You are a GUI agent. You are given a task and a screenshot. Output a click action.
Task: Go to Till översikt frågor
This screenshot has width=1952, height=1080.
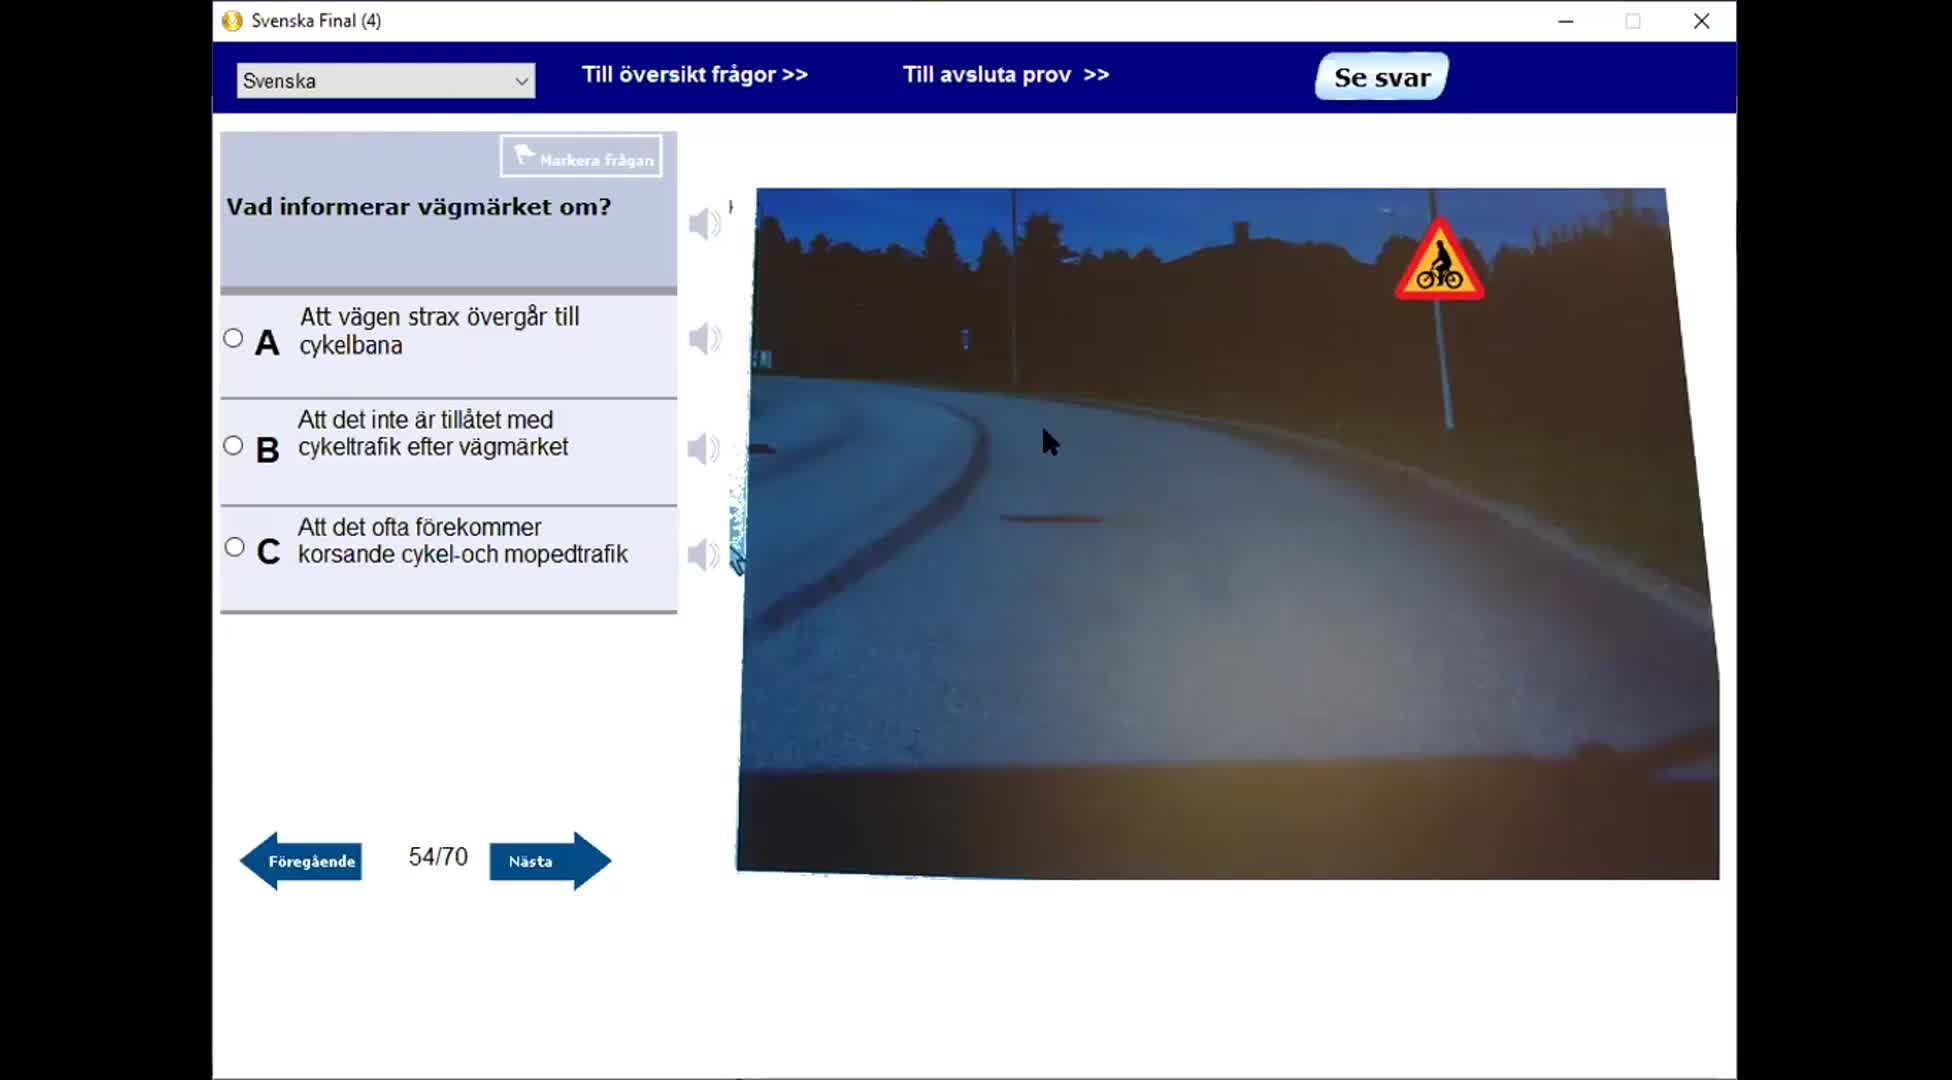(695, 75)
